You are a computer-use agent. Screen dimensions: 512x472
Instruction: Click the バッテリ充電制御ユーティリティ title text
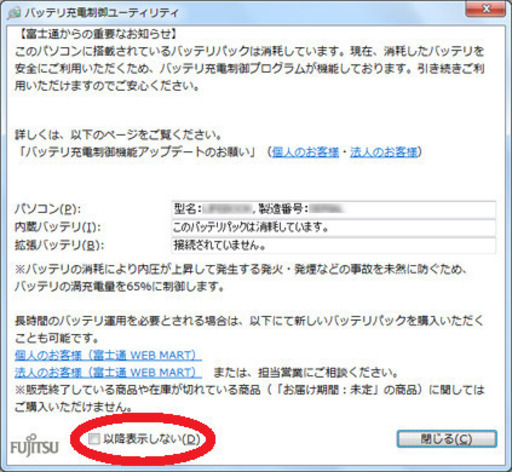[102, 13]
